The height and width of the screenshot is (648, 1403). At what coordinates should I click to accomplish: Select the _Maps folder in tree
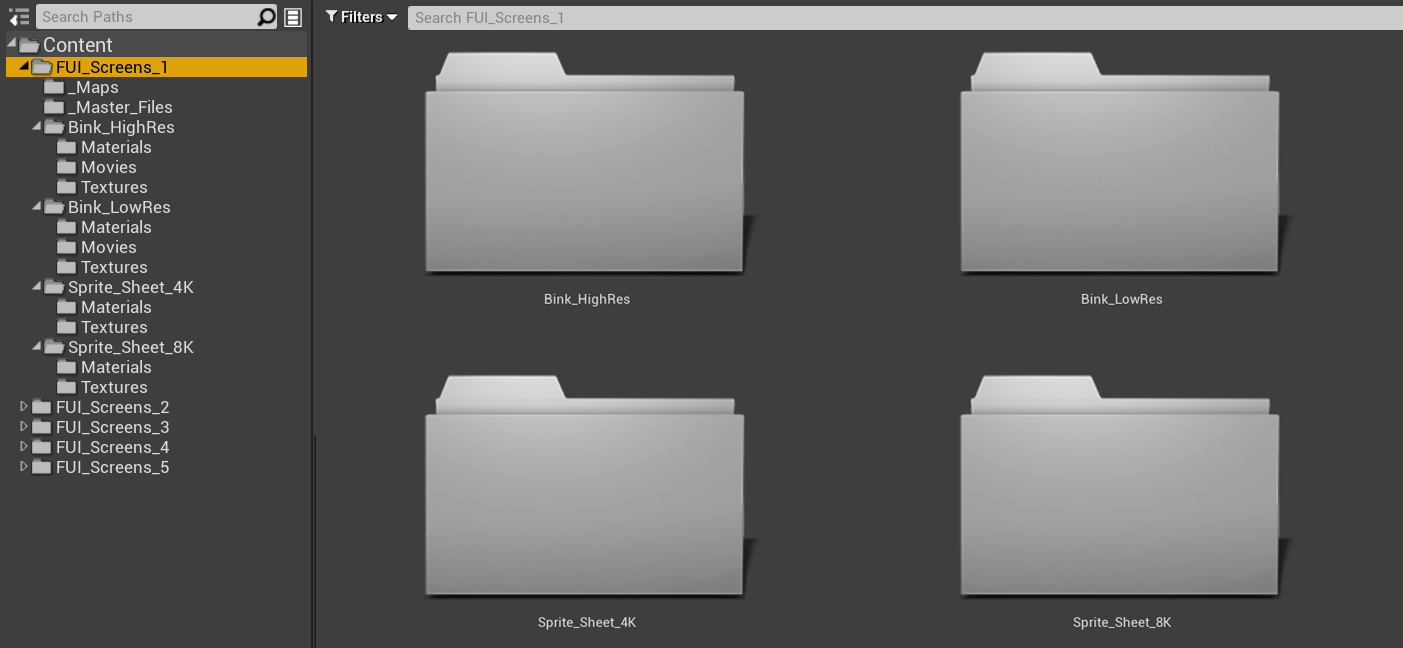coord(92,87)
